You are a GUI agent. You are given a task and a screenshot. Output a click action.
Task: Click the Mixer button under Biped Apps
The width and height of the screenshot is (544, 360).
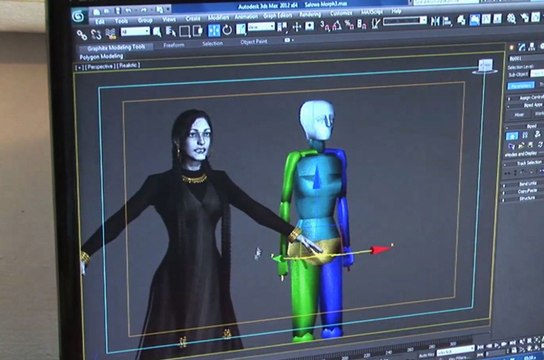pyautogui.click(x=519, y=115)
